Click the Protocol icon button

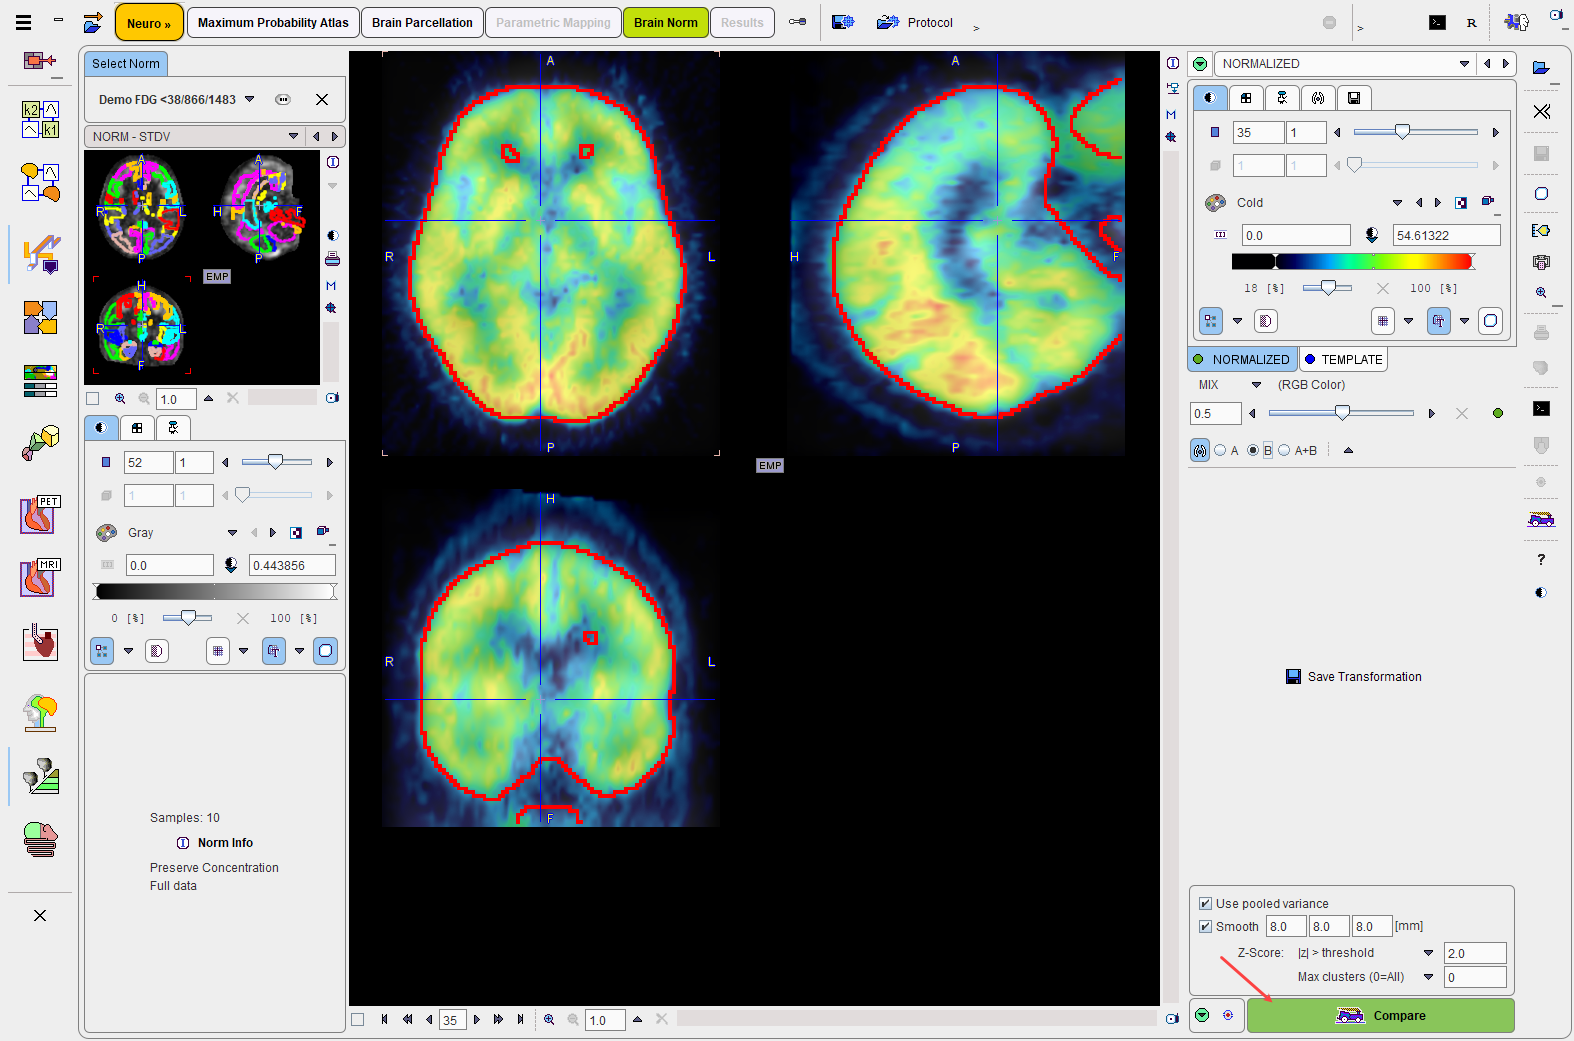(x=888, y=22)
